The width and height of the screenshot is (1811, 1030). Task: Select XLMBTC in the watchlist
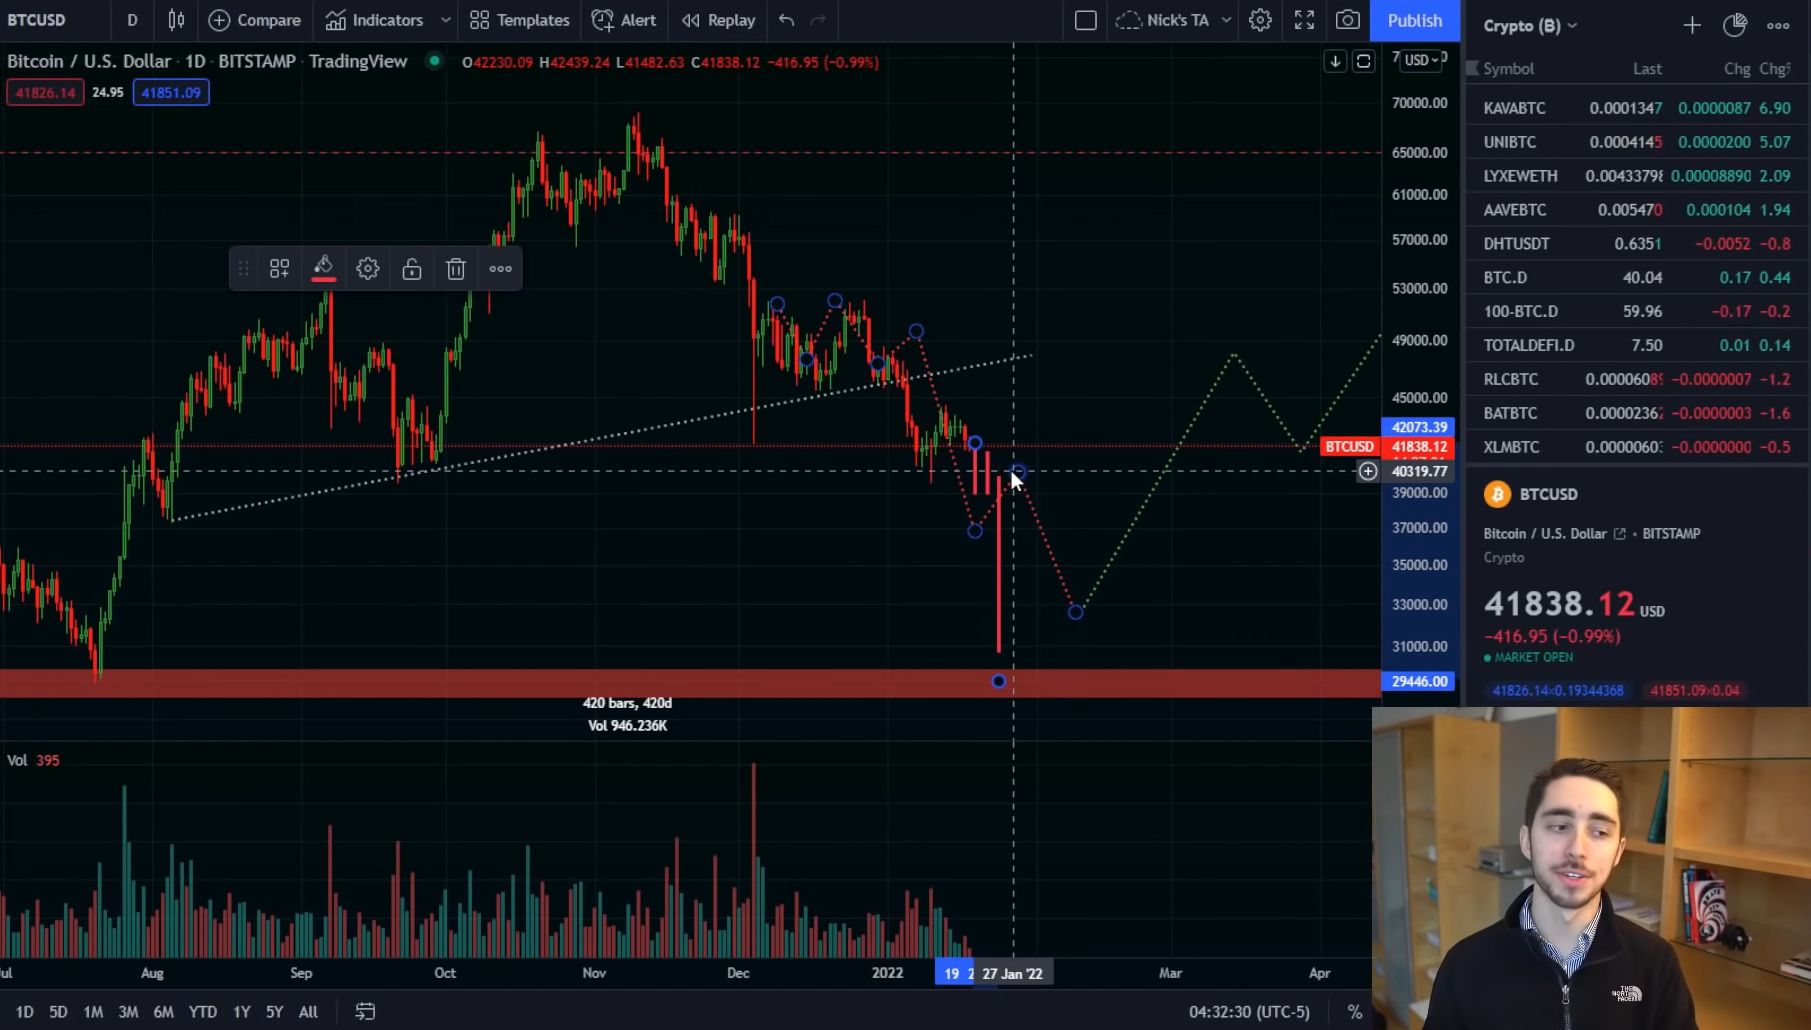pos(1638,447)
